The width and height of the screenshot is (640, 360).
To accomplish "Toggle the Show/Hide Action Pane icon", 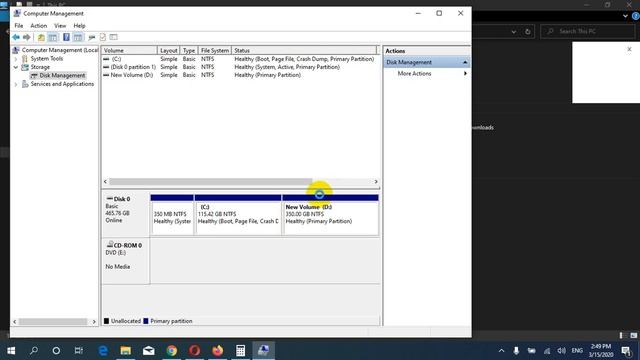I will click(x=78, y=38).
